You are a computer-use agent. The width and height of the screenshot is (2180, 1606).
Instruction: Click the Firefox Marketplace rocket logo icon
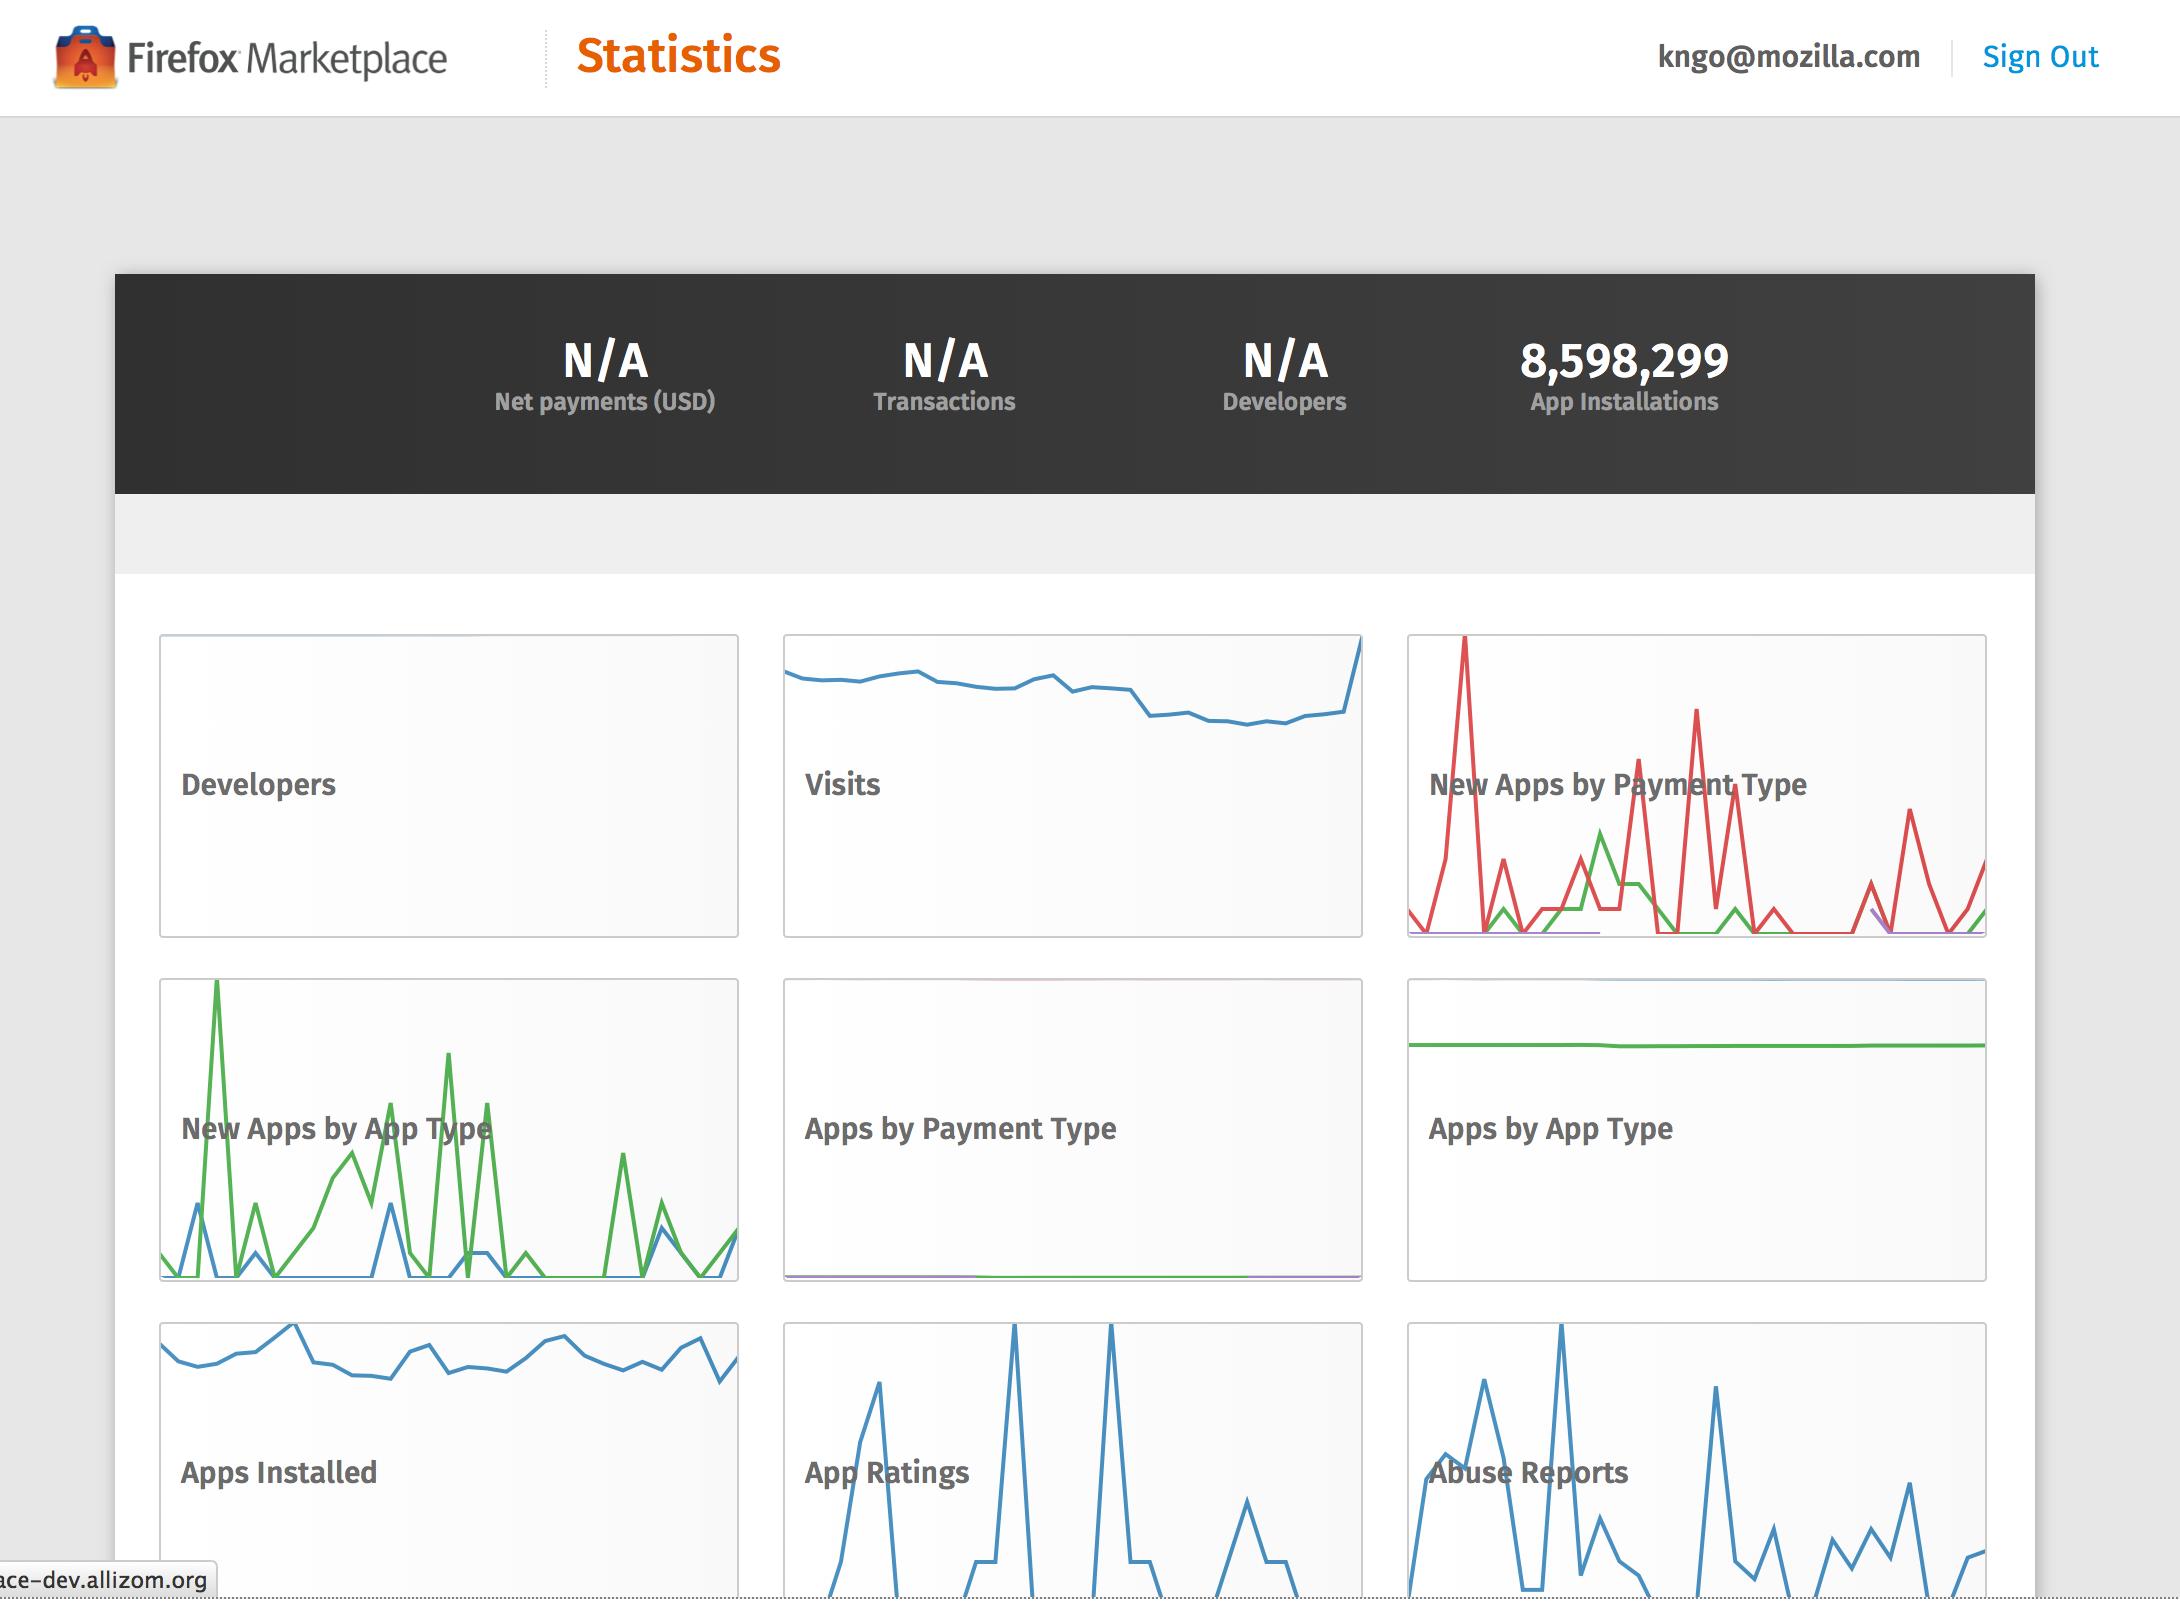(85, 58)
